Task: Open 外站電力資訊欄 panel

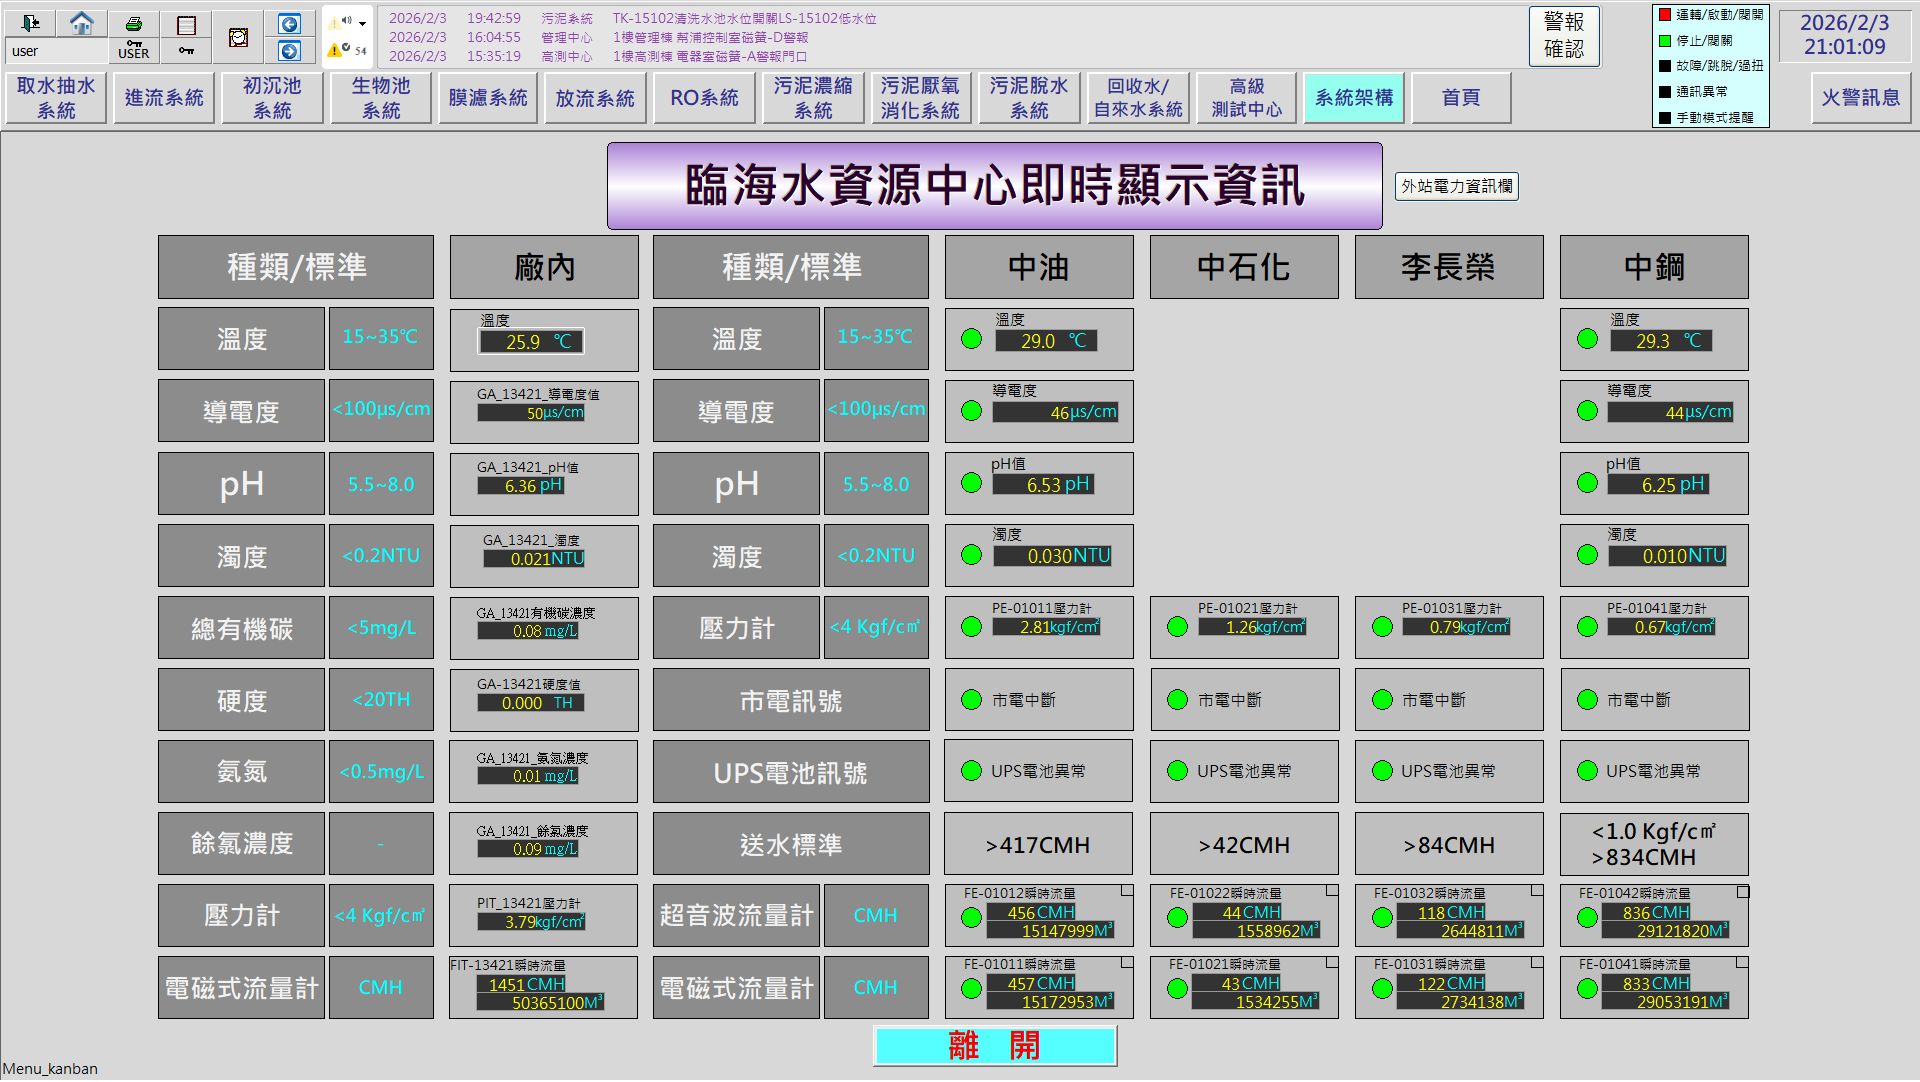Action: (x=1457, y=186)
